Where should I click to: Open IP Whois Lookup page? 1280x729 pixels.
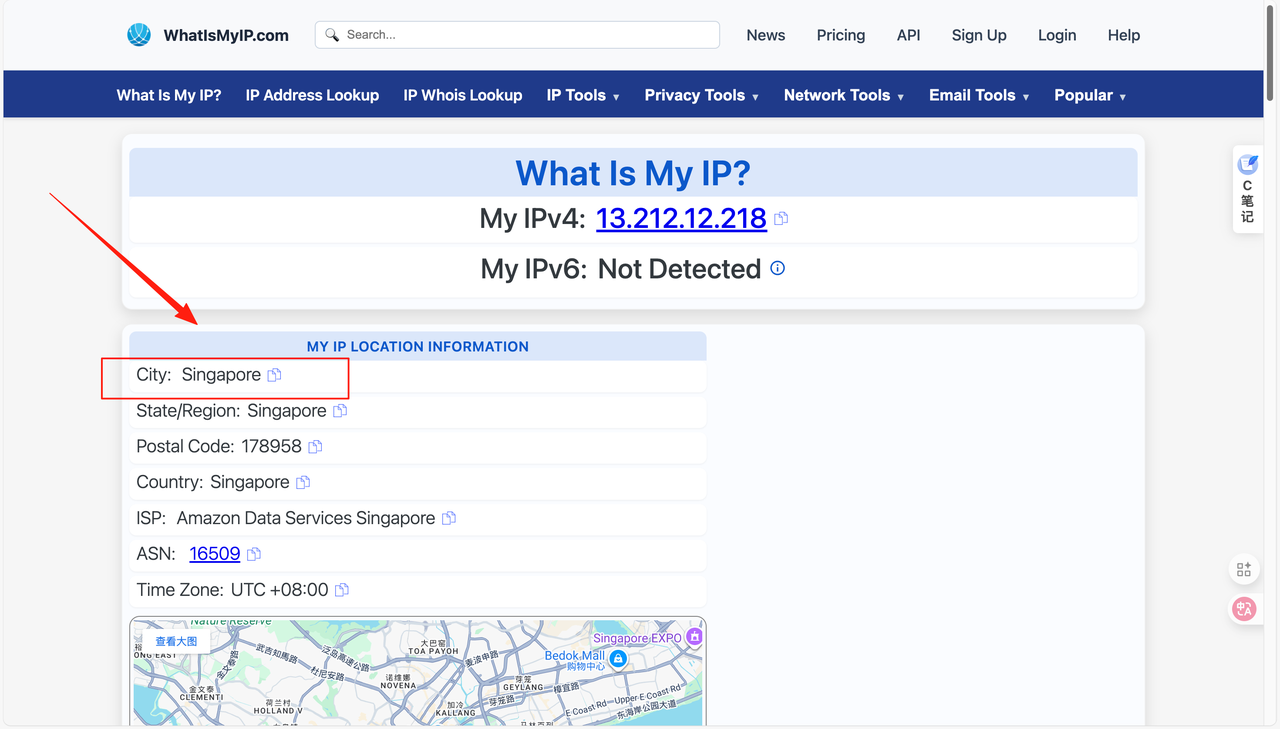click(463, 95)
